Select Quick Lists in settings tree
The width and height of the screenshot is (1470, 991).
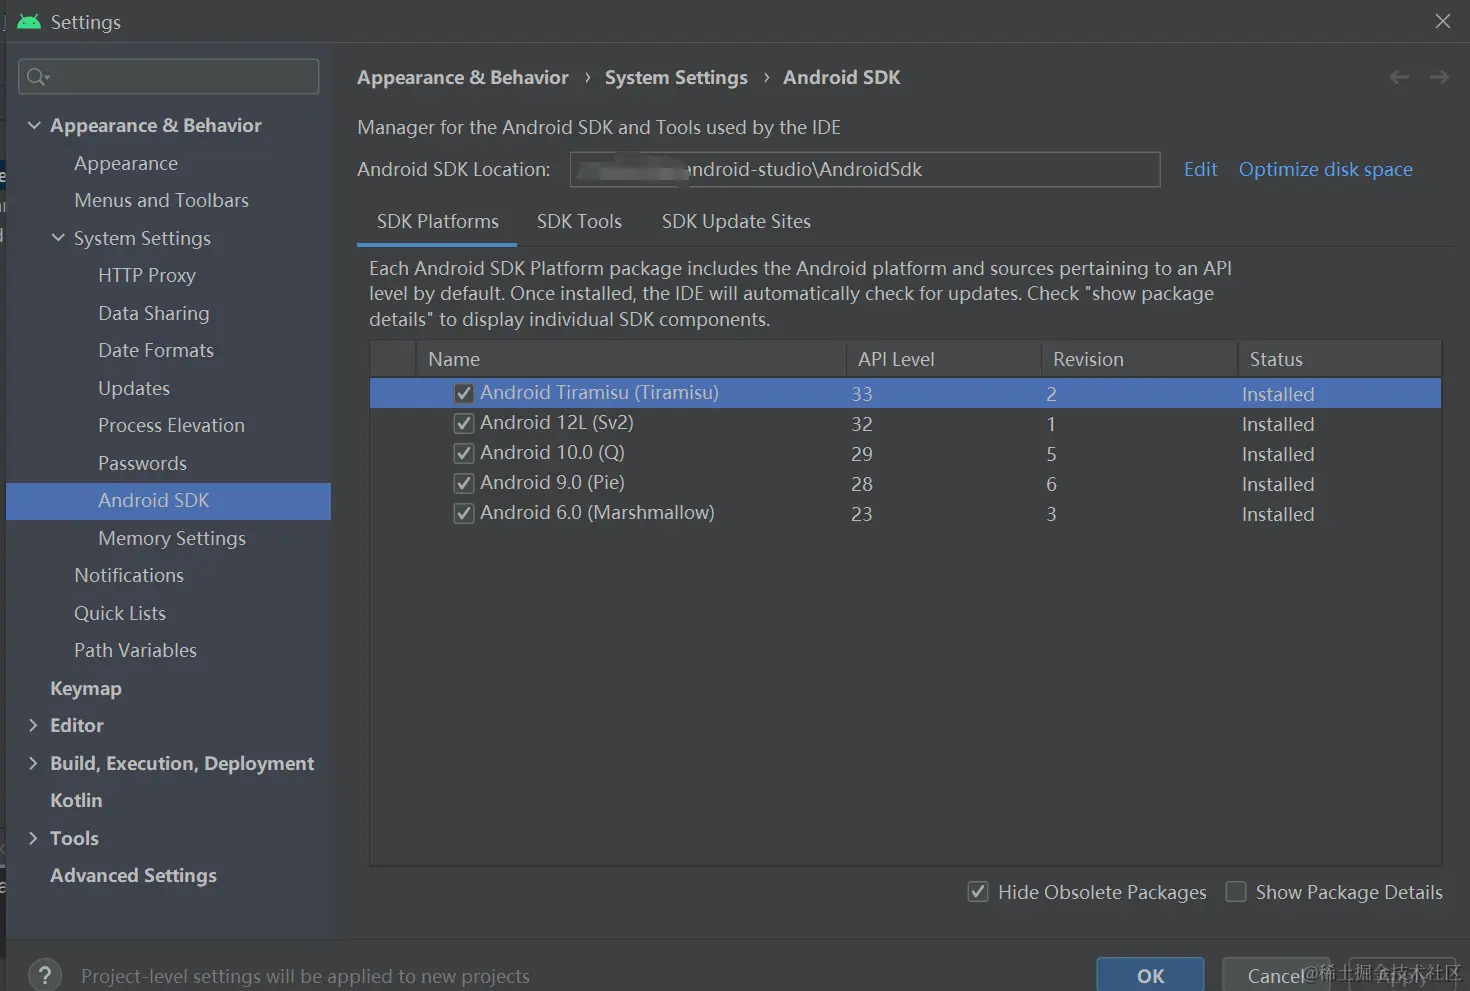(120, 613)
